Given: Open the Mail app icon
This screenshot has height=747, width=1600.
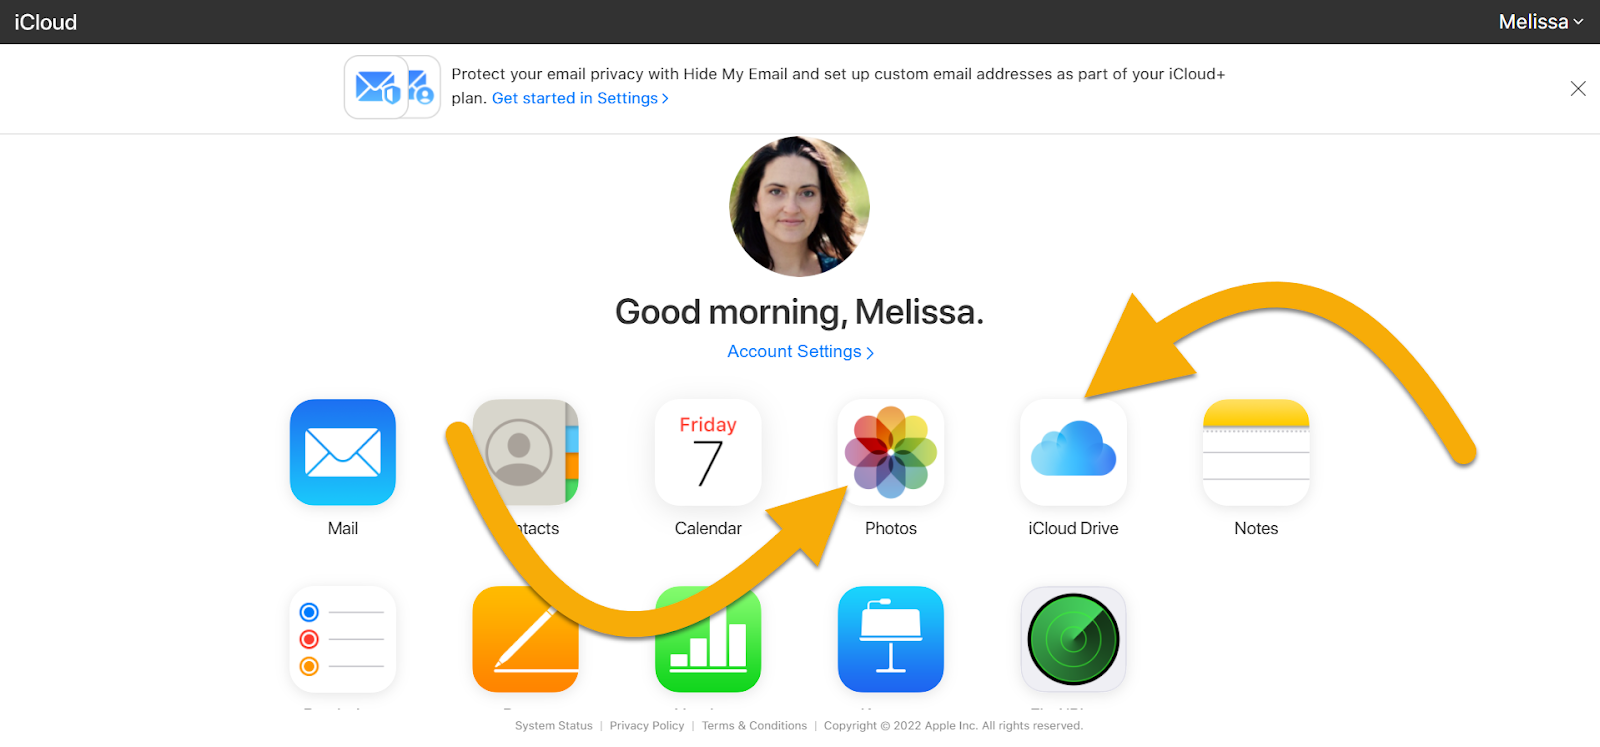Looking at the screenshot, I should point(343,452).
